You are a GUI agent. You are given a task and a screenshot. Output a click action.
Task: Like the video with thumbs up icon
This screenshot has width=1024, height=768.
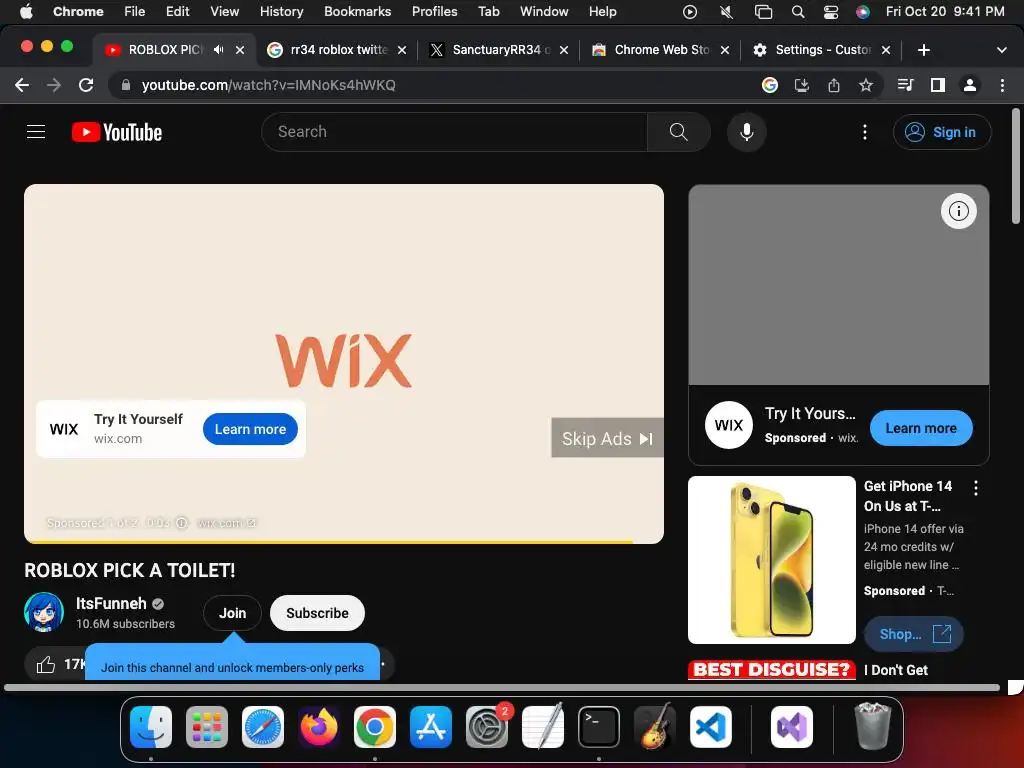tap(46, 665)
